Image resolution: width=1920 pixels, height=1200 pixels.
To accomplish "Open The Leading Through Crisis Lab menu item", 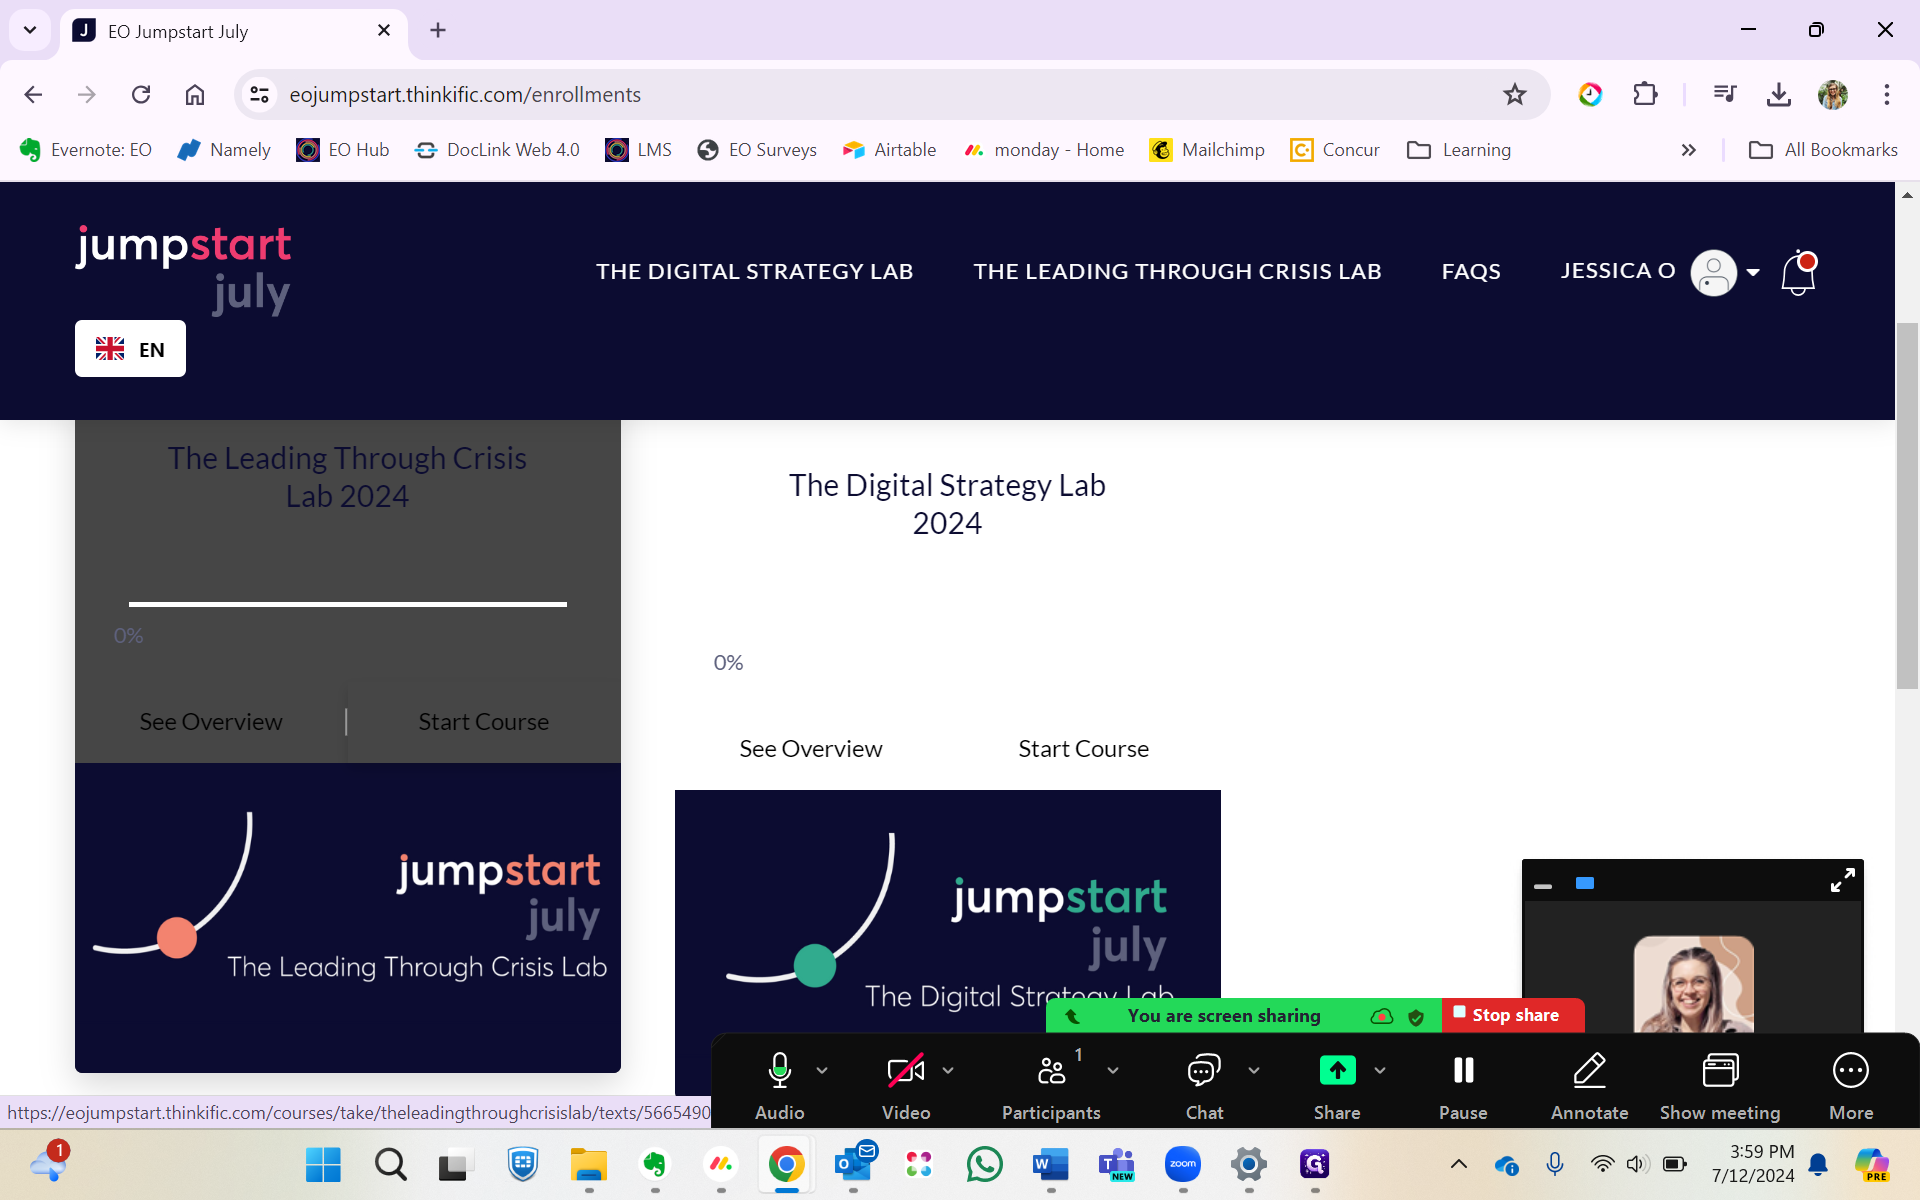I will point(1177,271).
